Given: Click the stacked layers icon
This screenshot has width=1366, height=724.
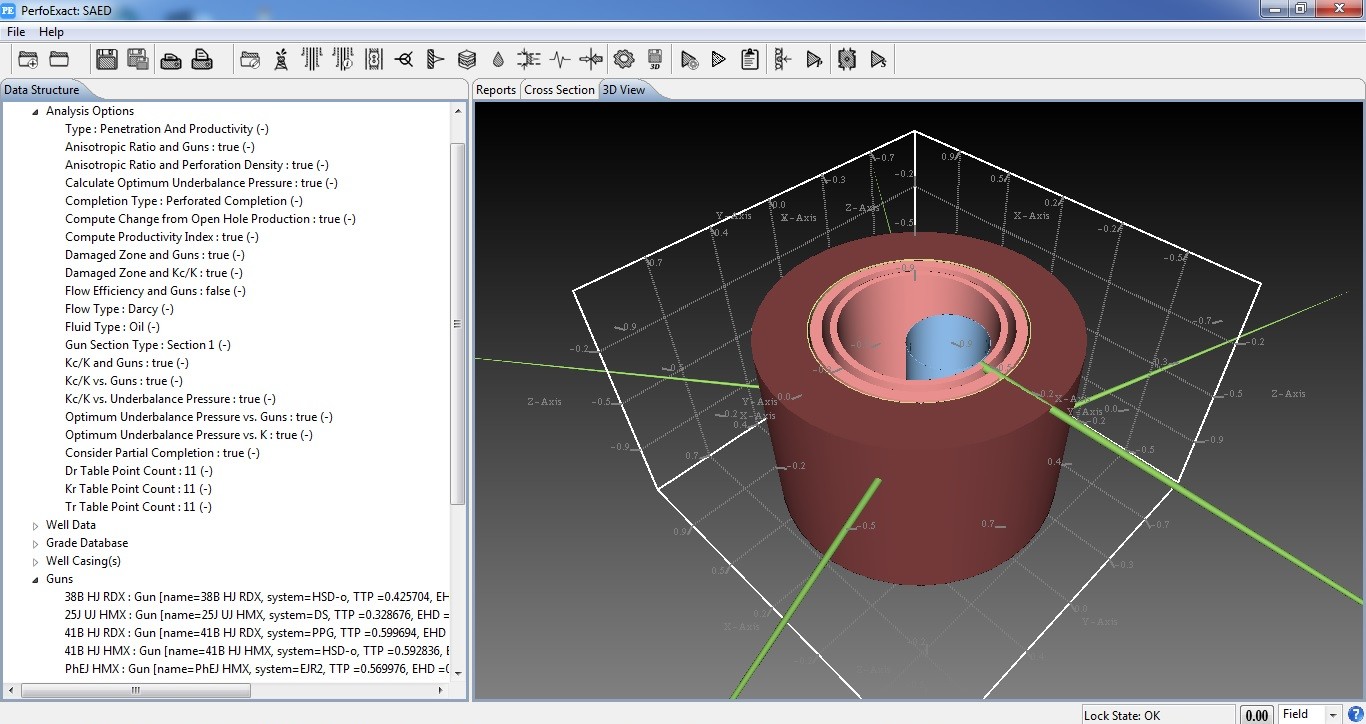Looking at the screenshot, I should click(x=467, y=60).
